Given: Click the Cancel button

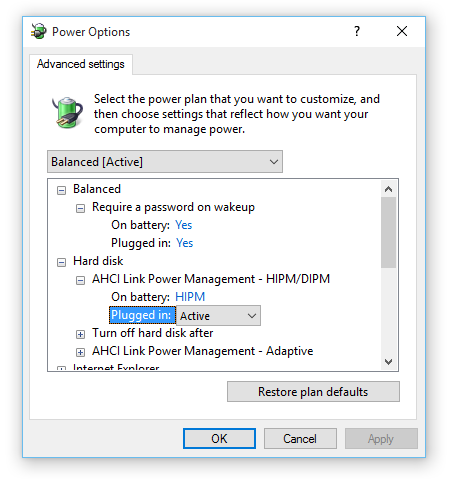Looking at the screenshot, I should click(300, 439).
